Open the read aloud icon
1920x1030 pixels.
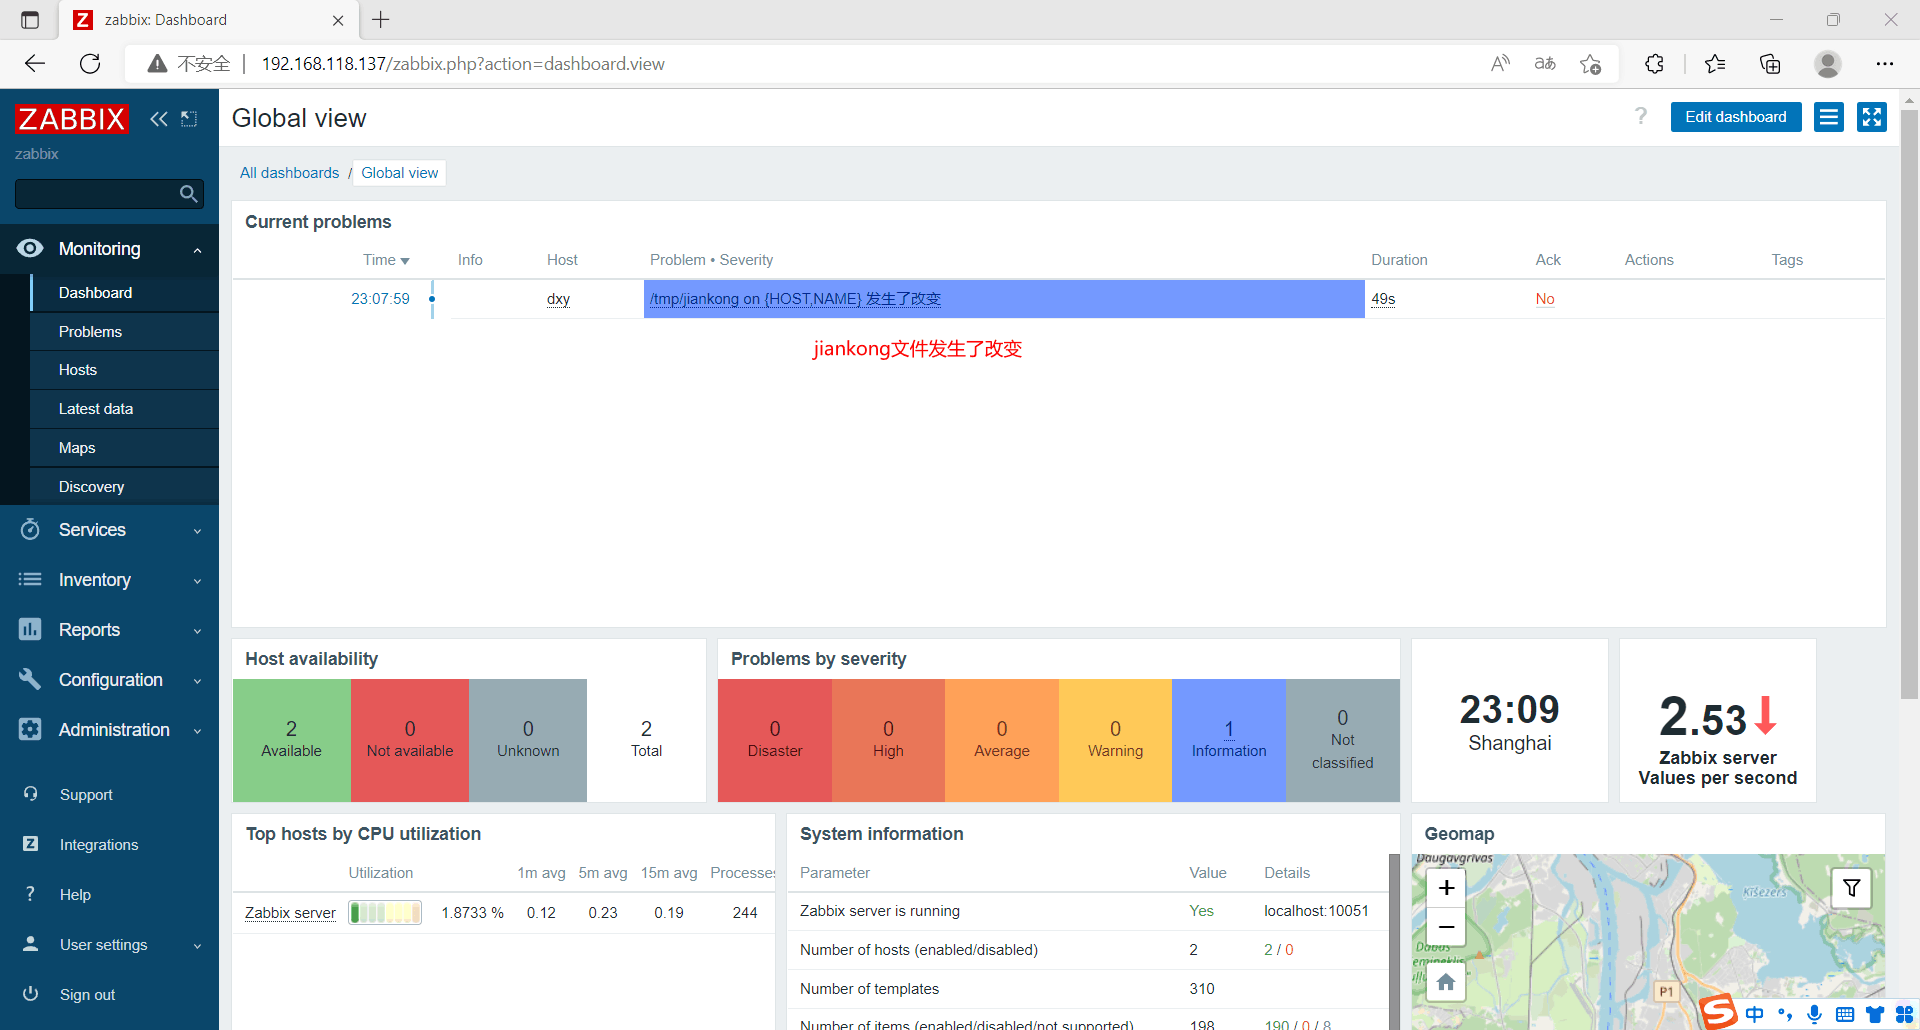1500,64
